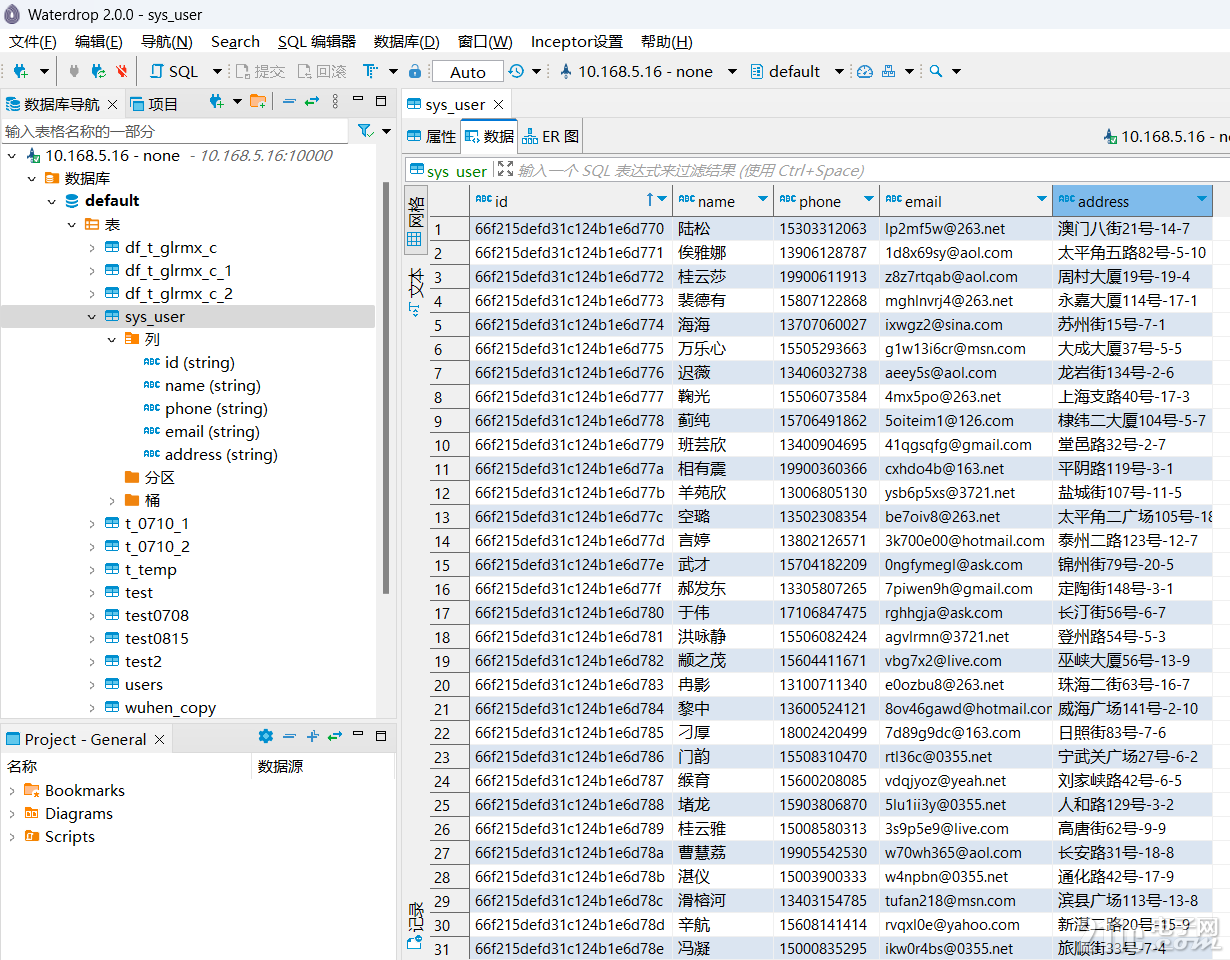
Task: Select the 分区 folder in tree
Action: pos(150,477)
